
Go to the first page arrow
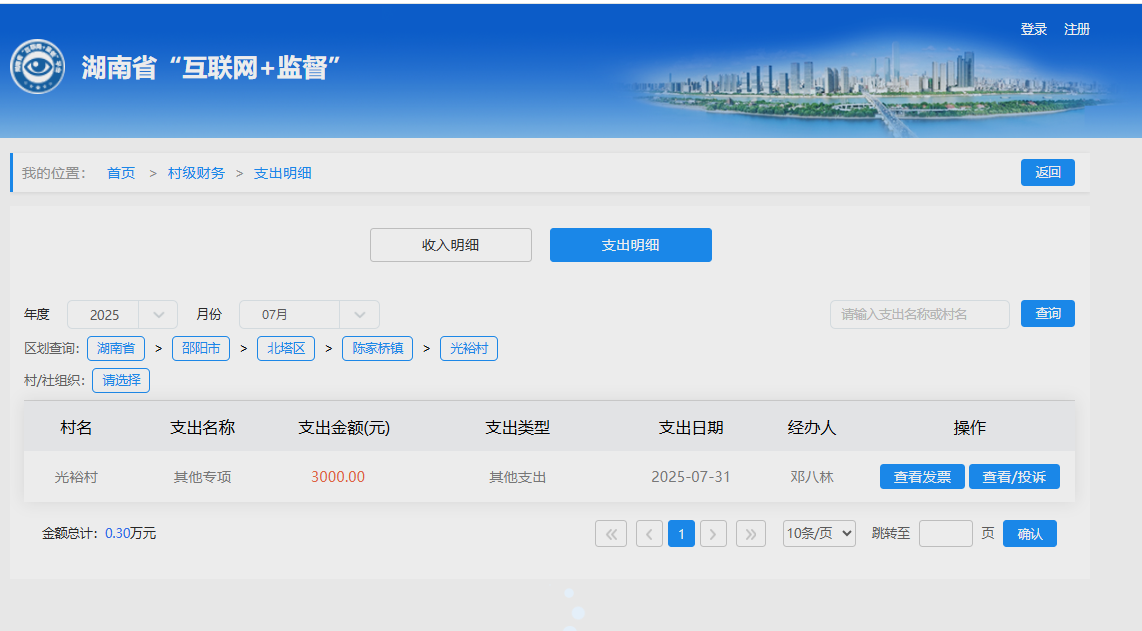pos(610,534)
